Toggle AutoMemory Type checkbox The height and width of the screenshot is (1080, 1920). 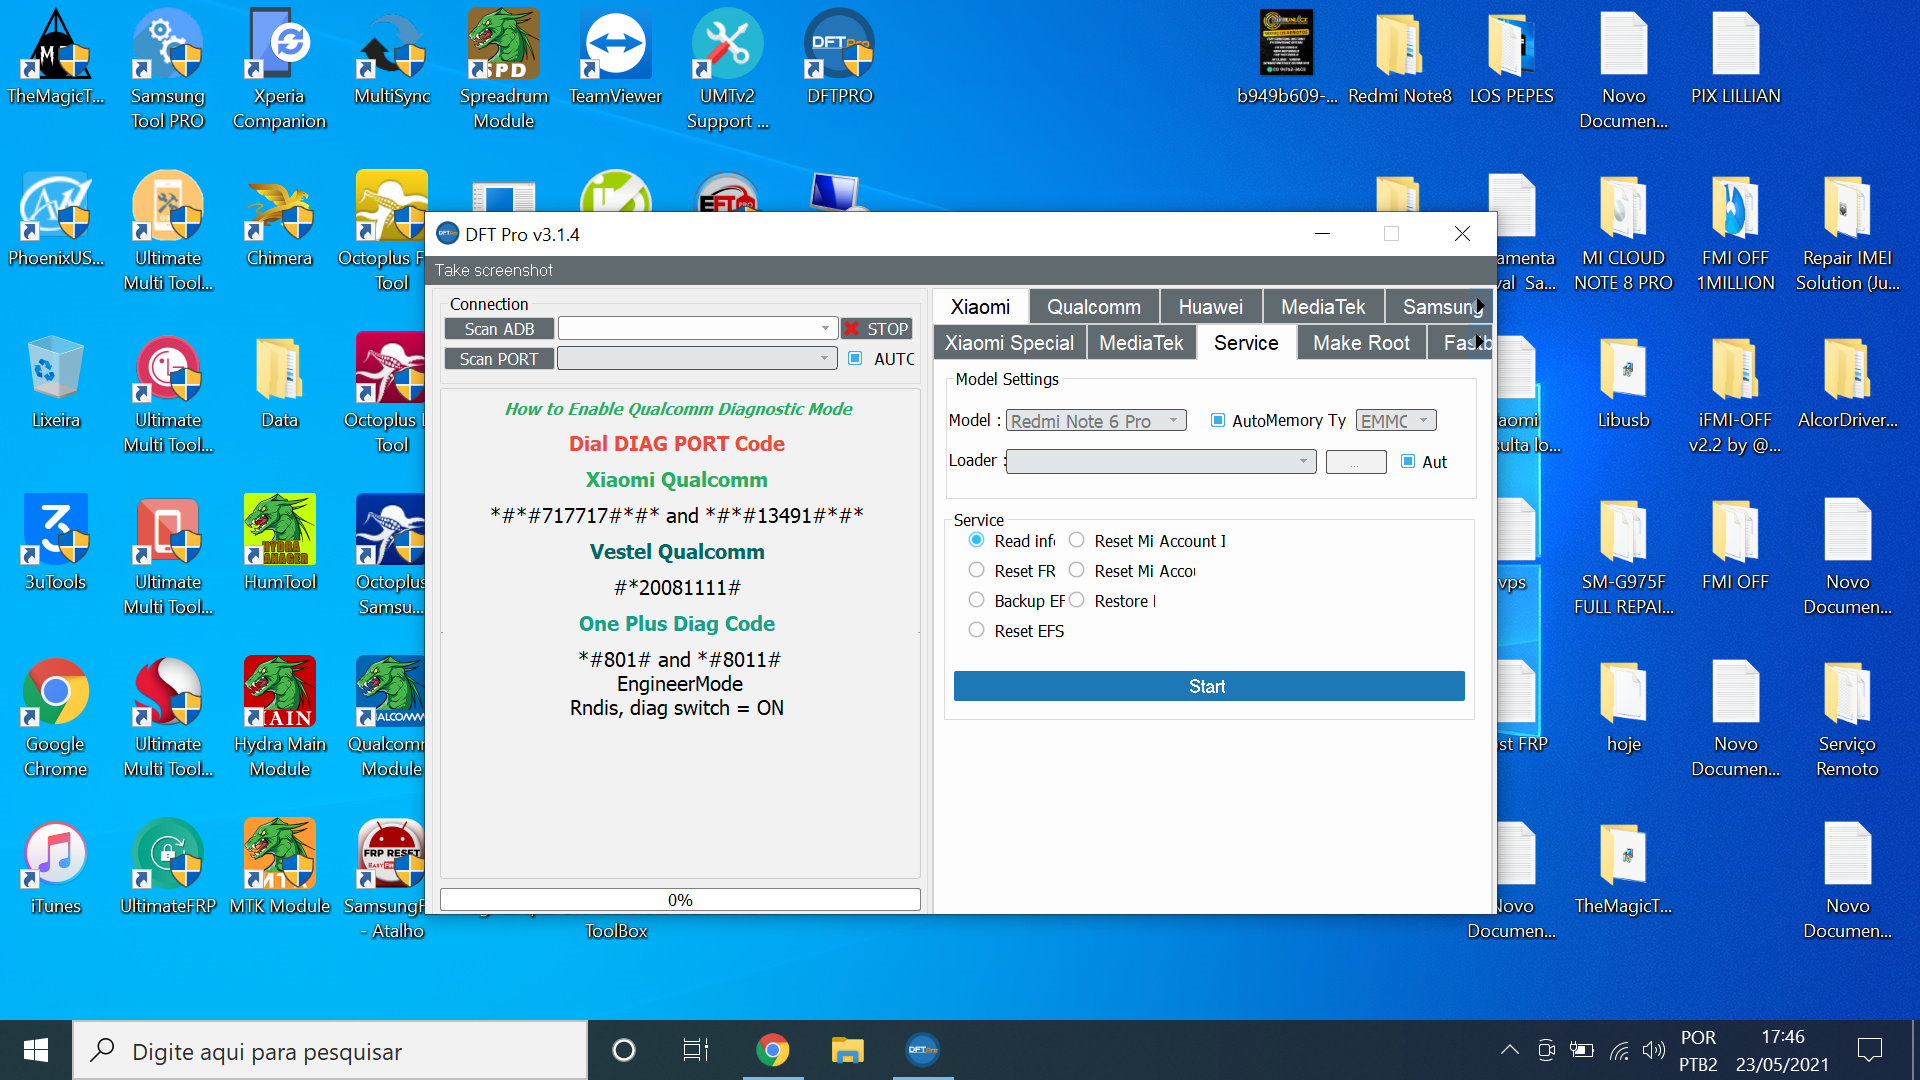[1218, 420]
